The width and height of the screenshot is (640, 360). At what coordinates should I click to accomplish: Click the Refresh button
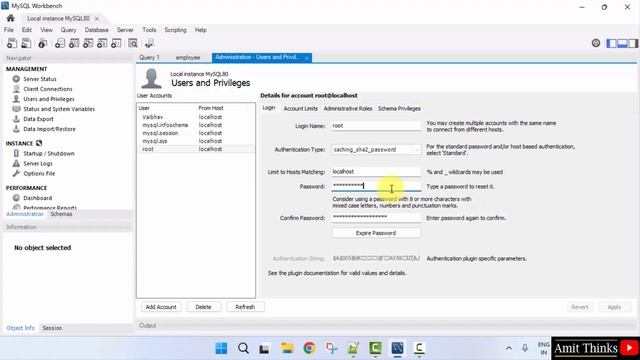(x=245, y=307)
